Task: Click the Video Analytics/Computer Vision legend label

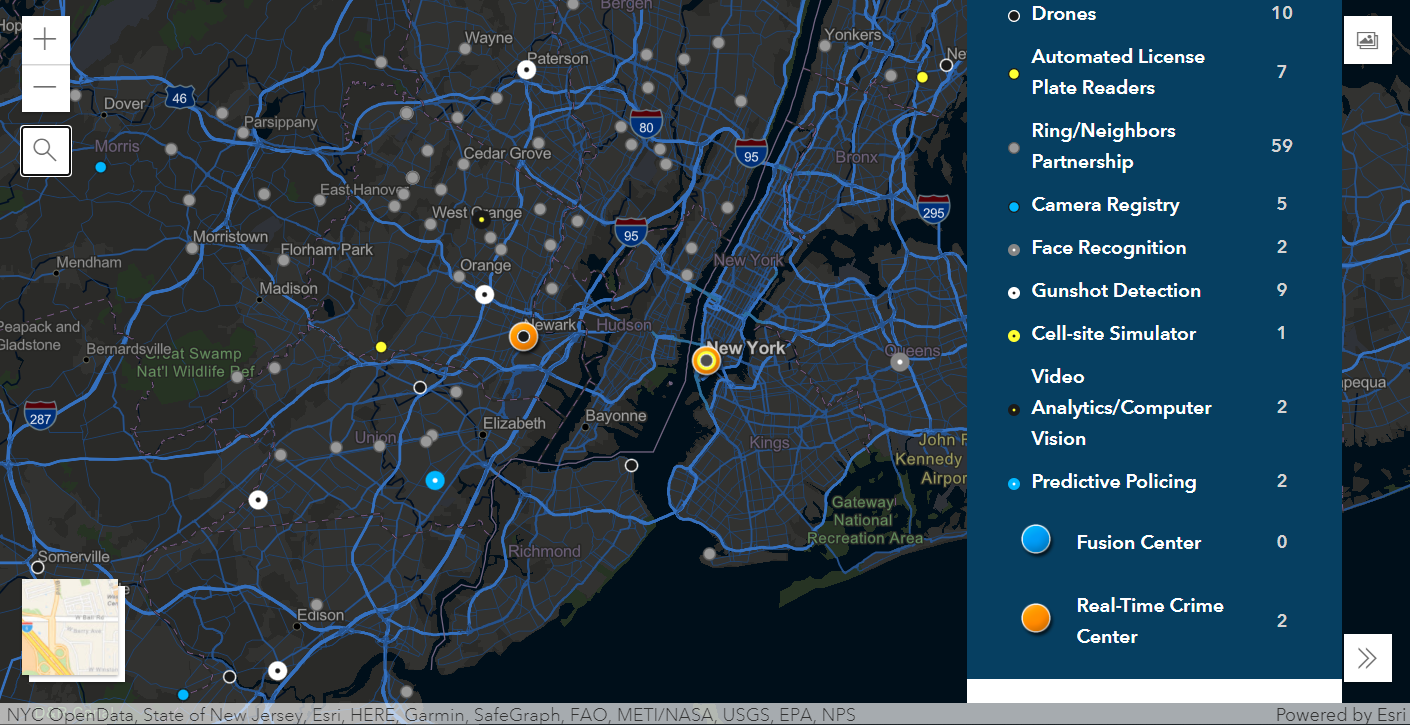Action: (x=1122, y=407)
